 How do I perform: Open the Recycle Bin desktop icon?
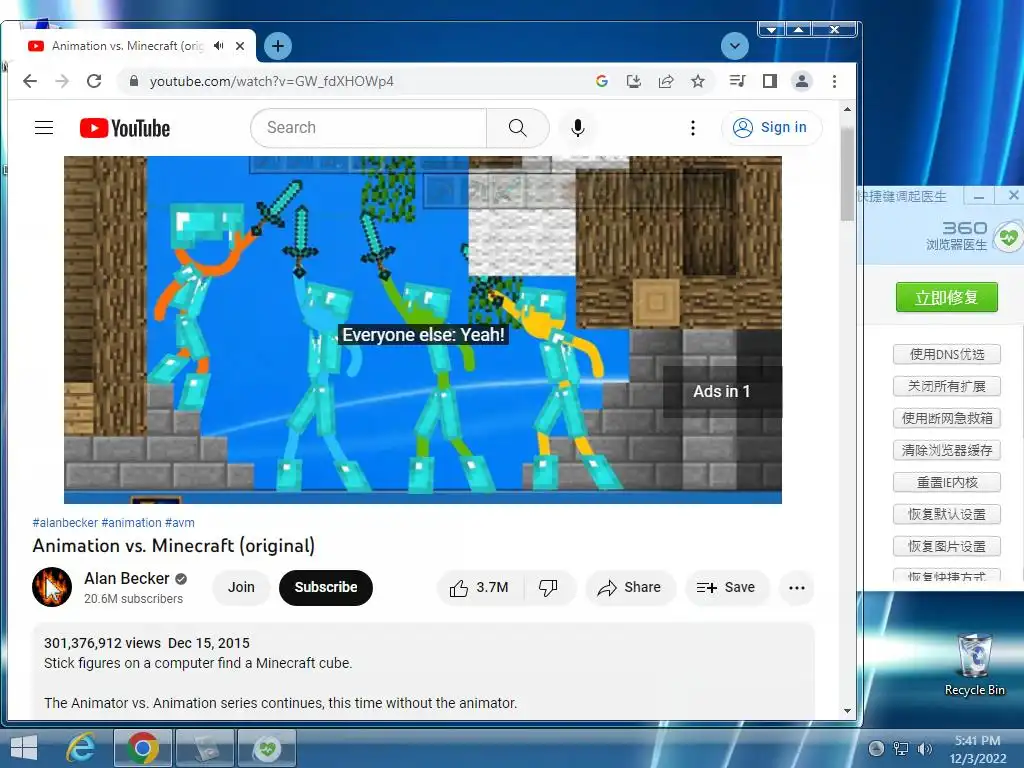974,665
